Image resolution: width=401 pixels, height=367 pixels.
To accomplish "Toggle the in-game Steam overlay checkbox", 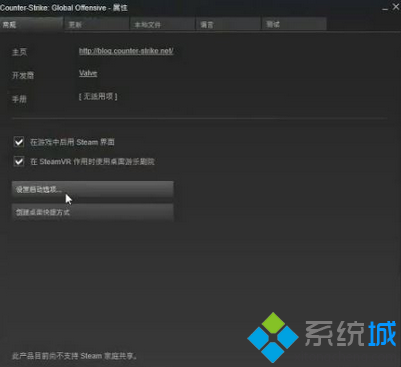I will click(x=19, y=142).
